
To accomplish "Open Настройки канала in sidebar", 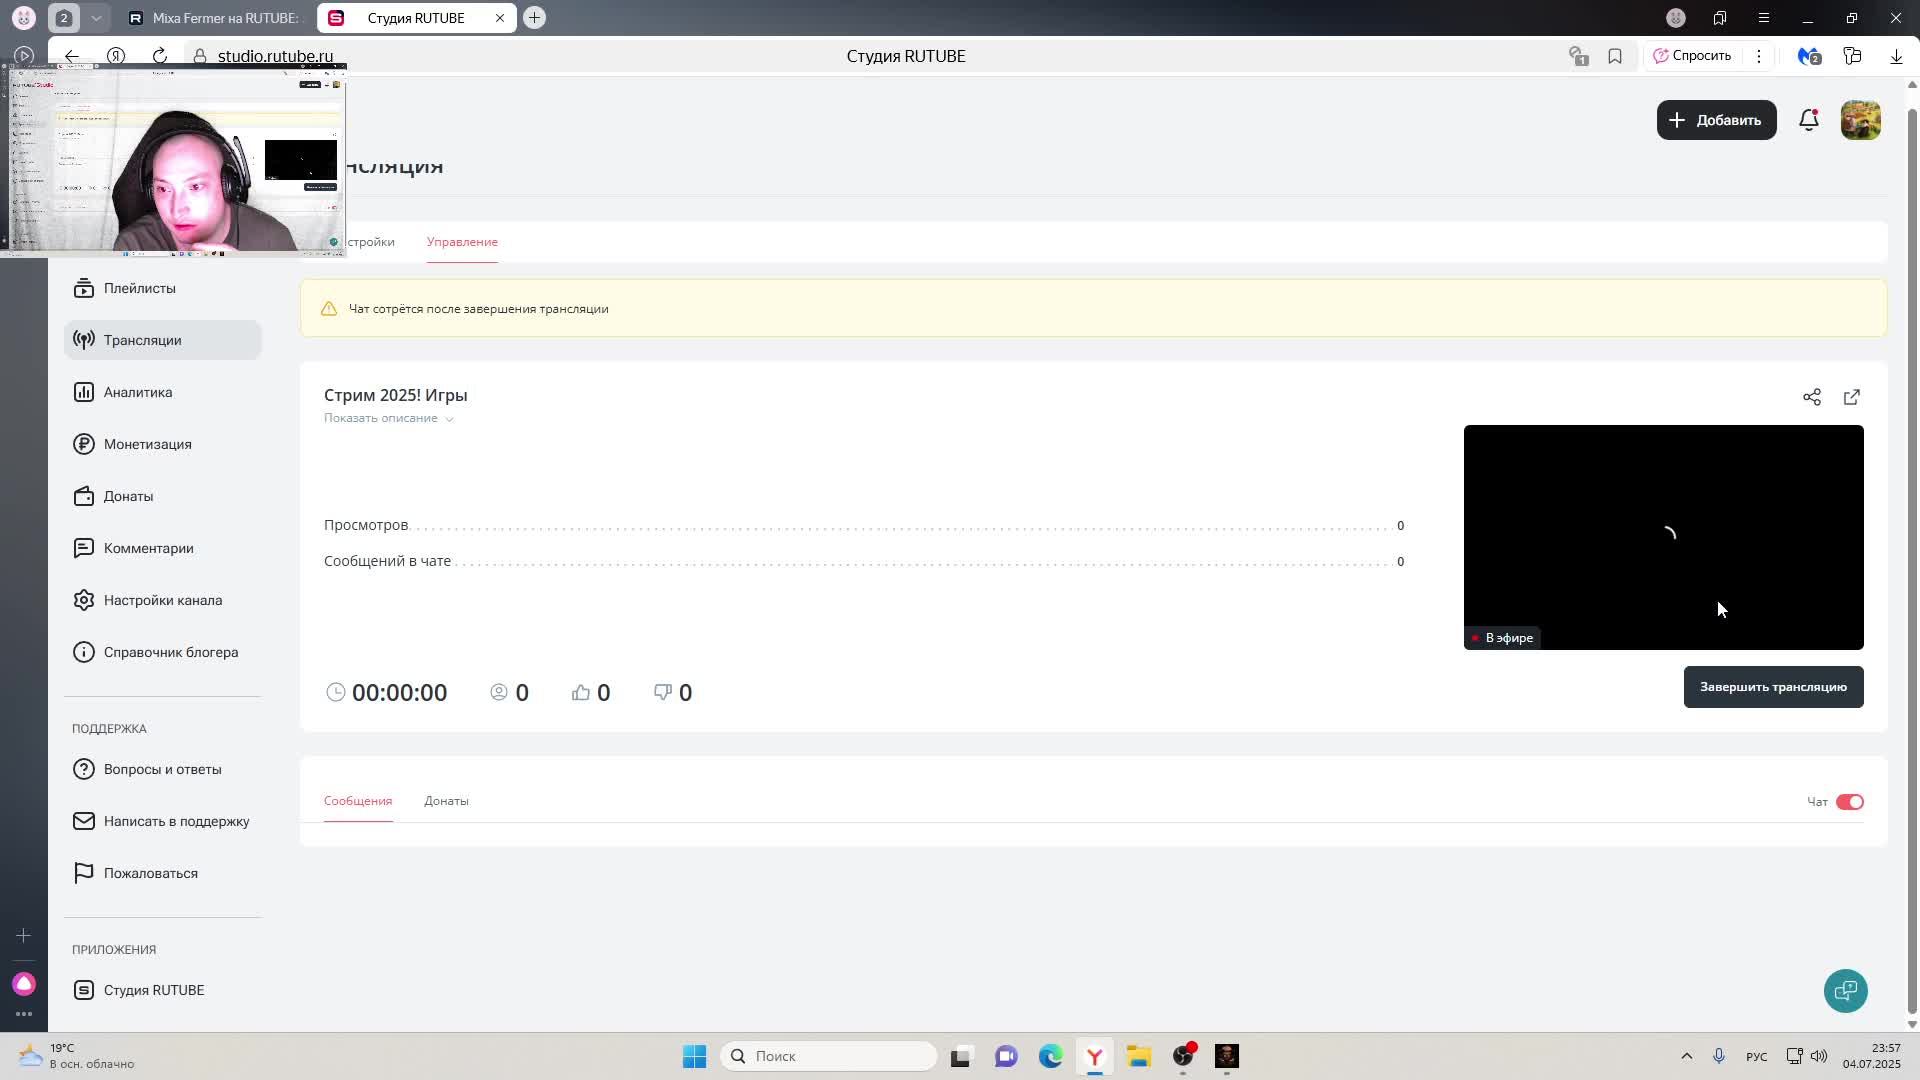I will click(162, 600).
